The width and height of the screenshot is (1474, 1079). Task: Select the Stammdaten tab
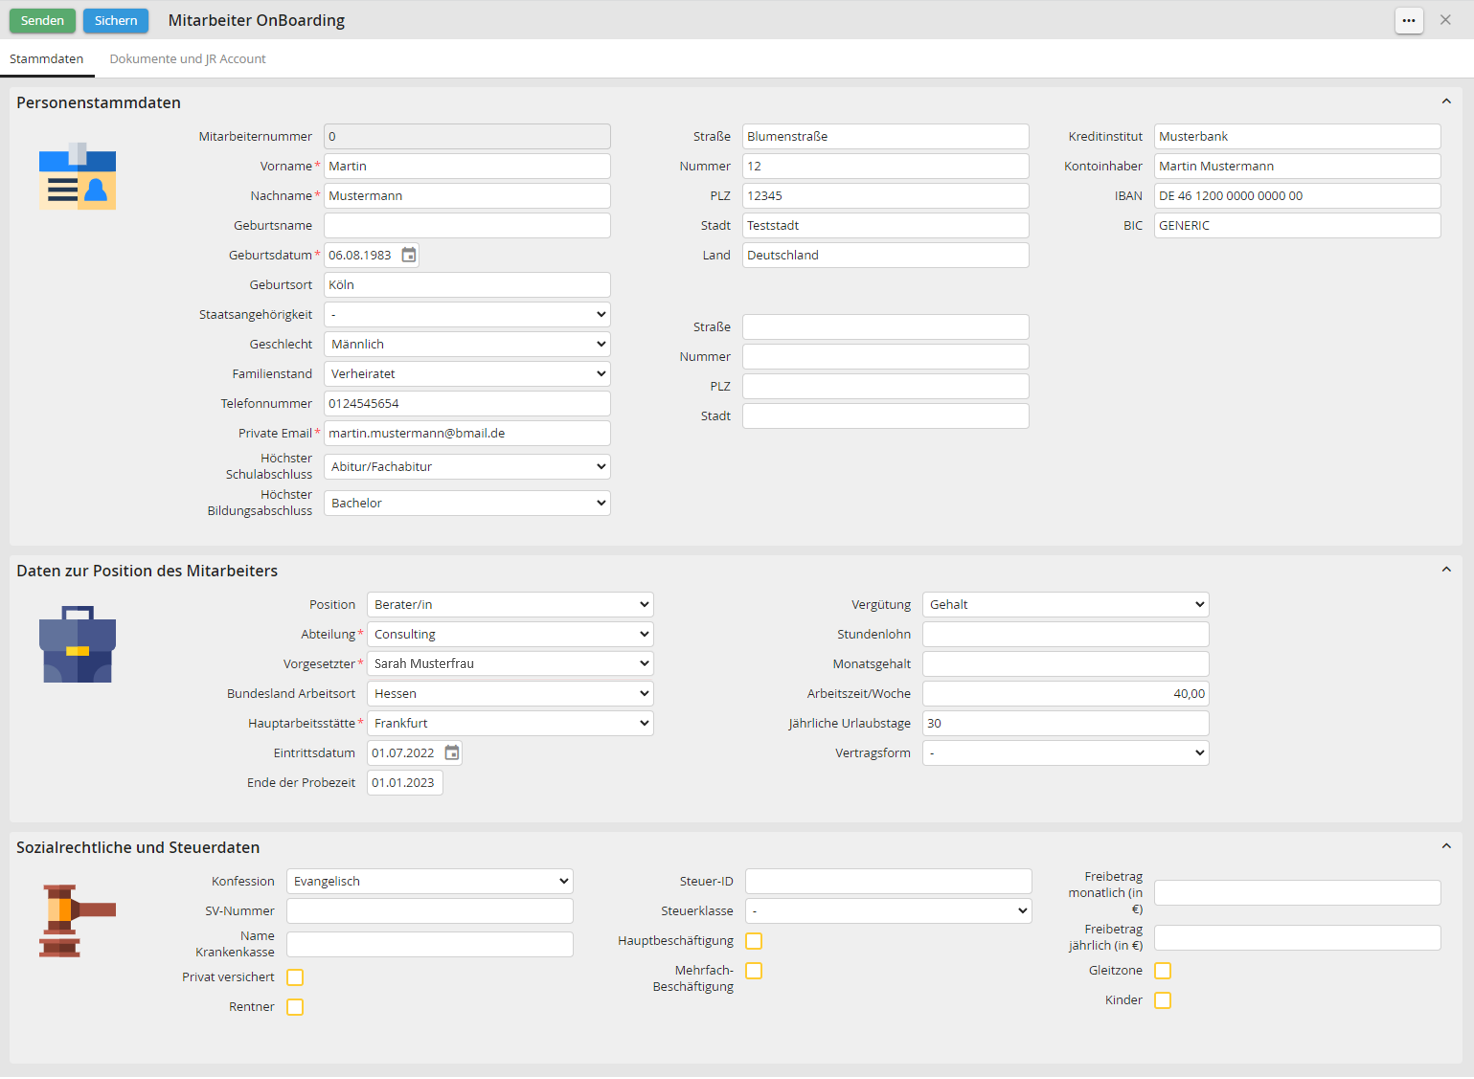(x=46, y=59)
